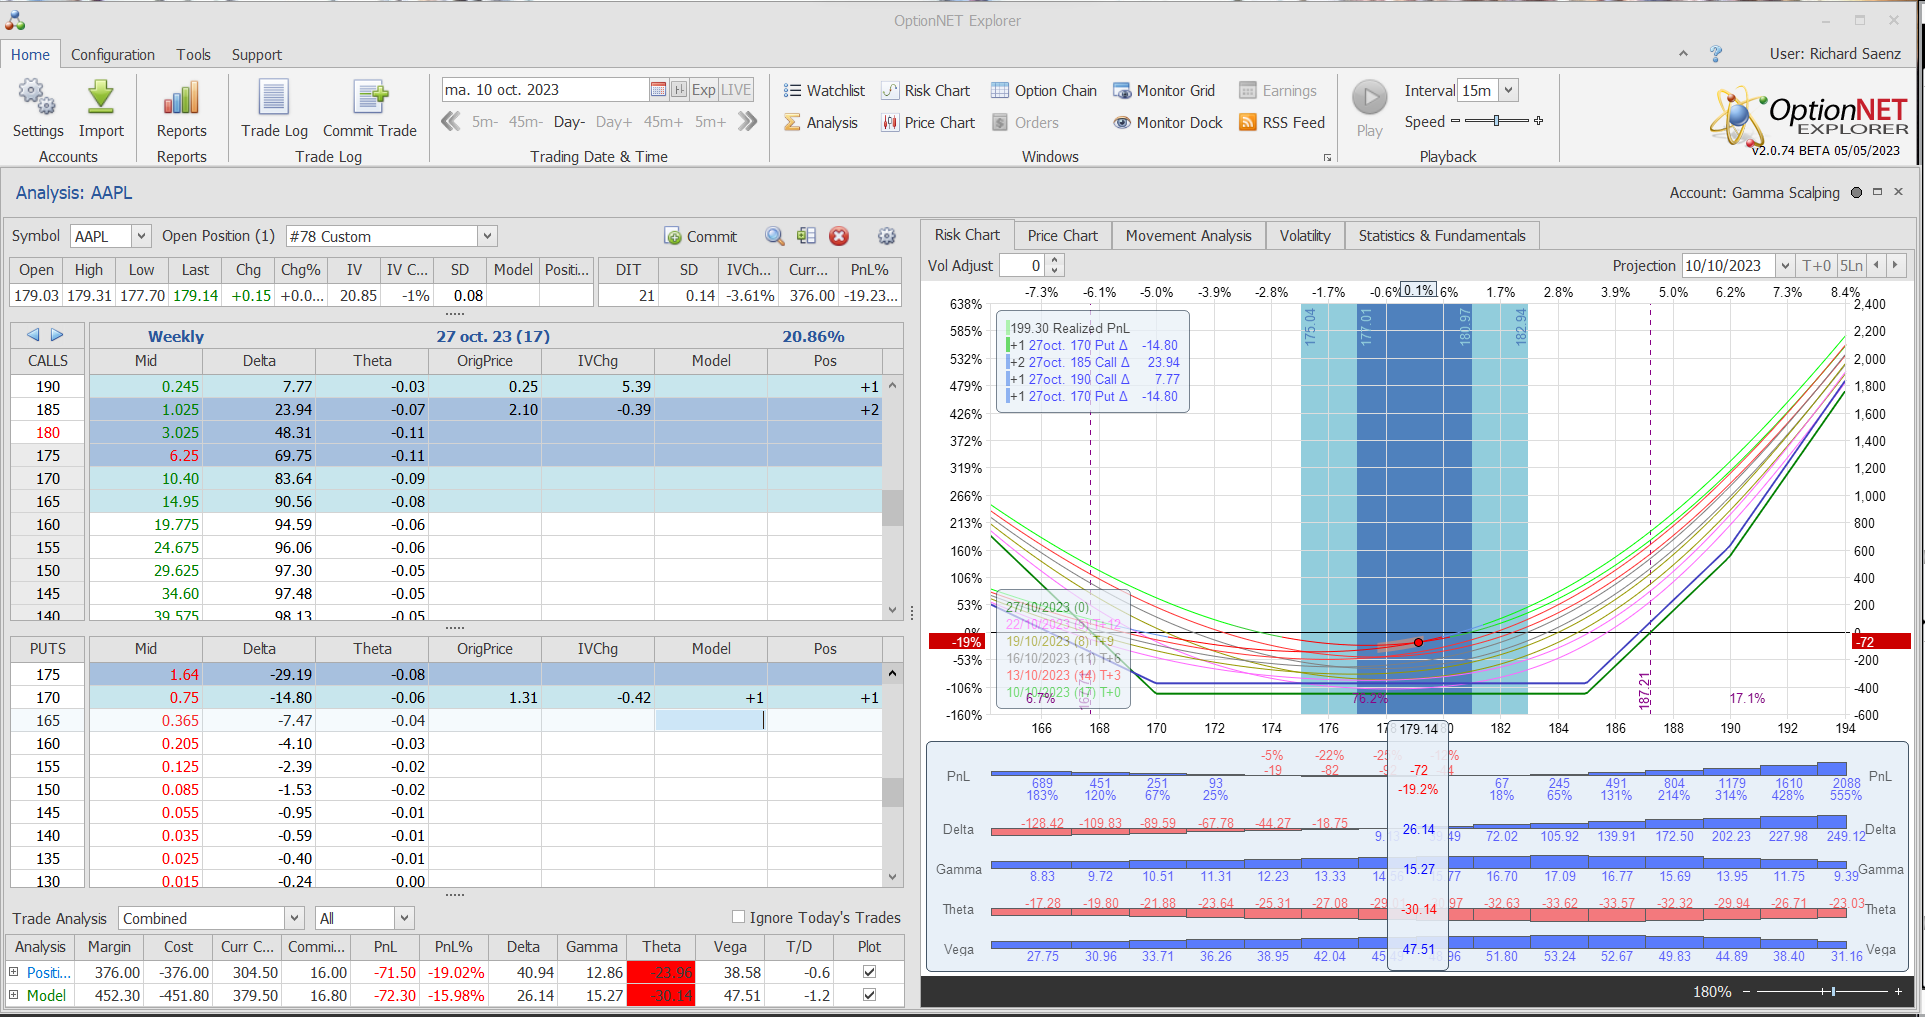
Task: Toggle the 5Ln lines button
Action: tap(1851, 266)
